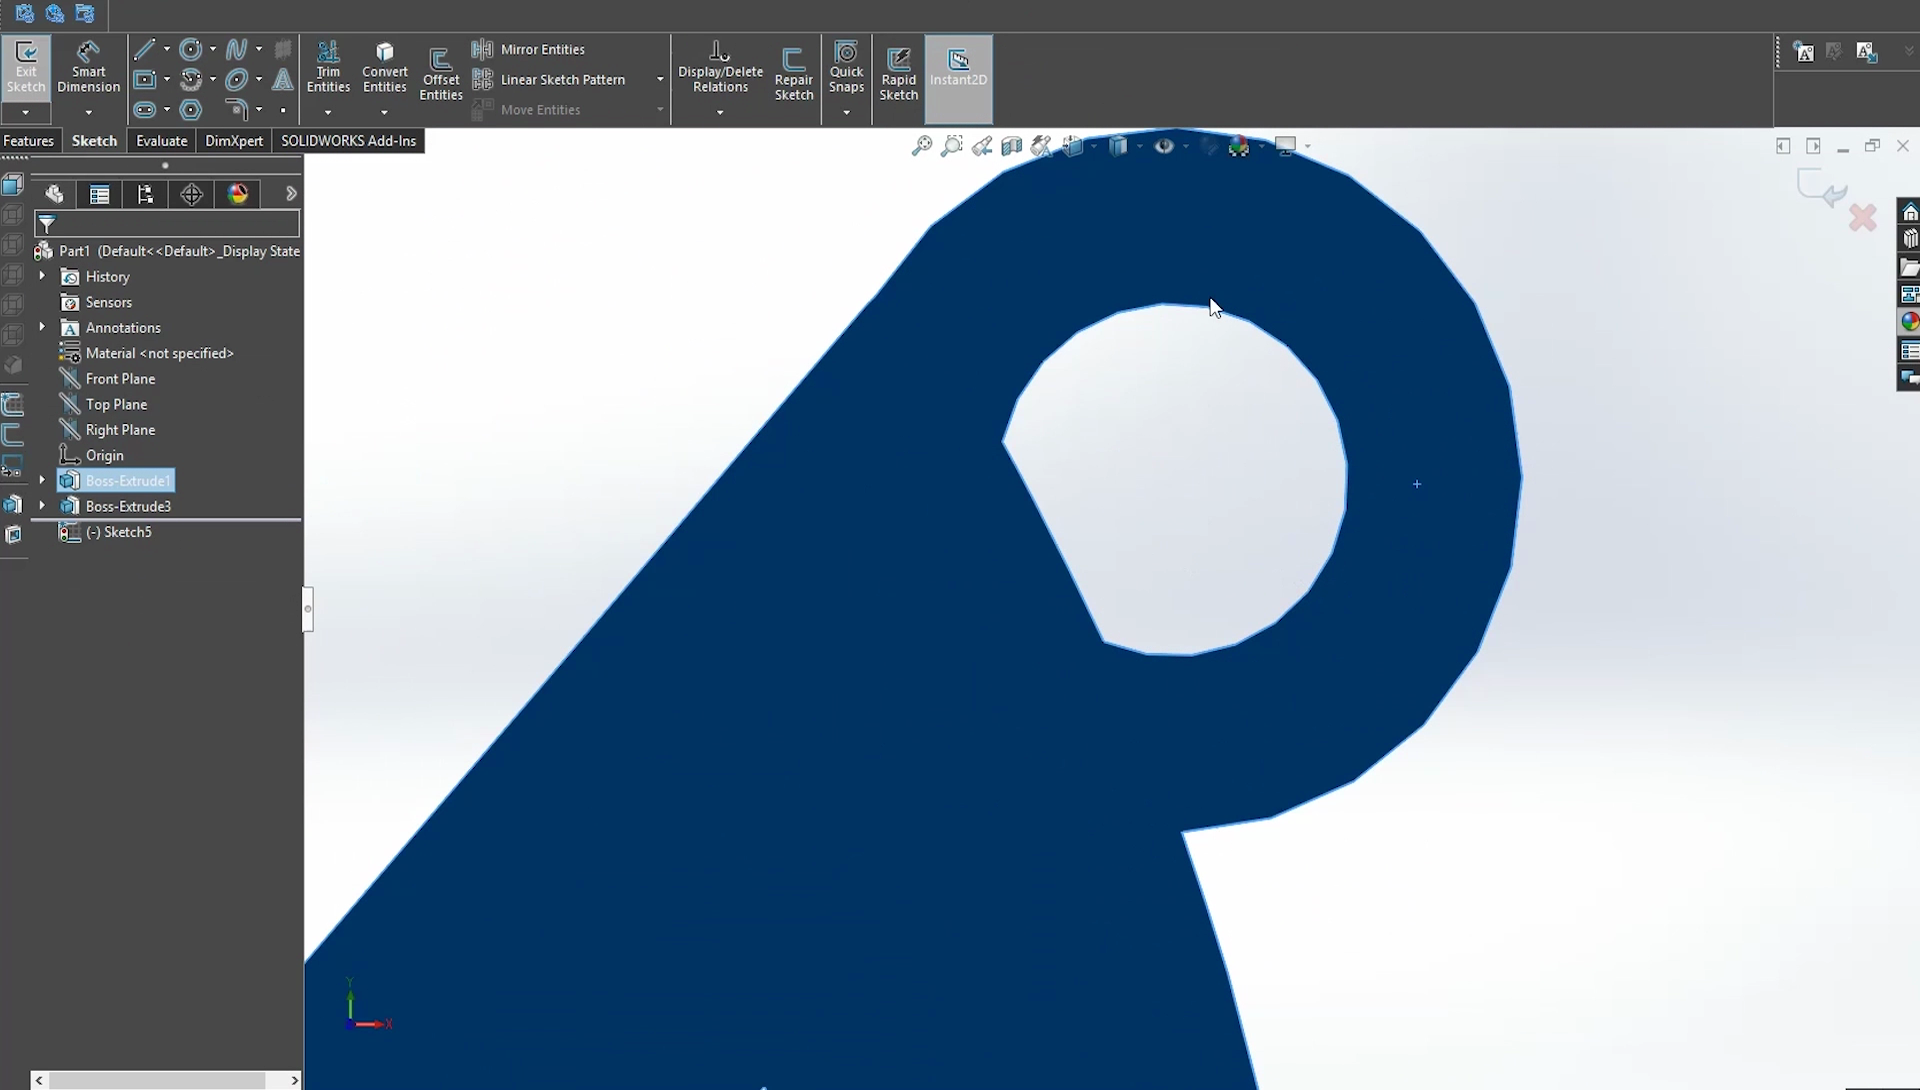Screen dimensions: 1920x1090
Task: Open the Design Library task pane
Action: pyautogui.click(x=1910, y=239)
